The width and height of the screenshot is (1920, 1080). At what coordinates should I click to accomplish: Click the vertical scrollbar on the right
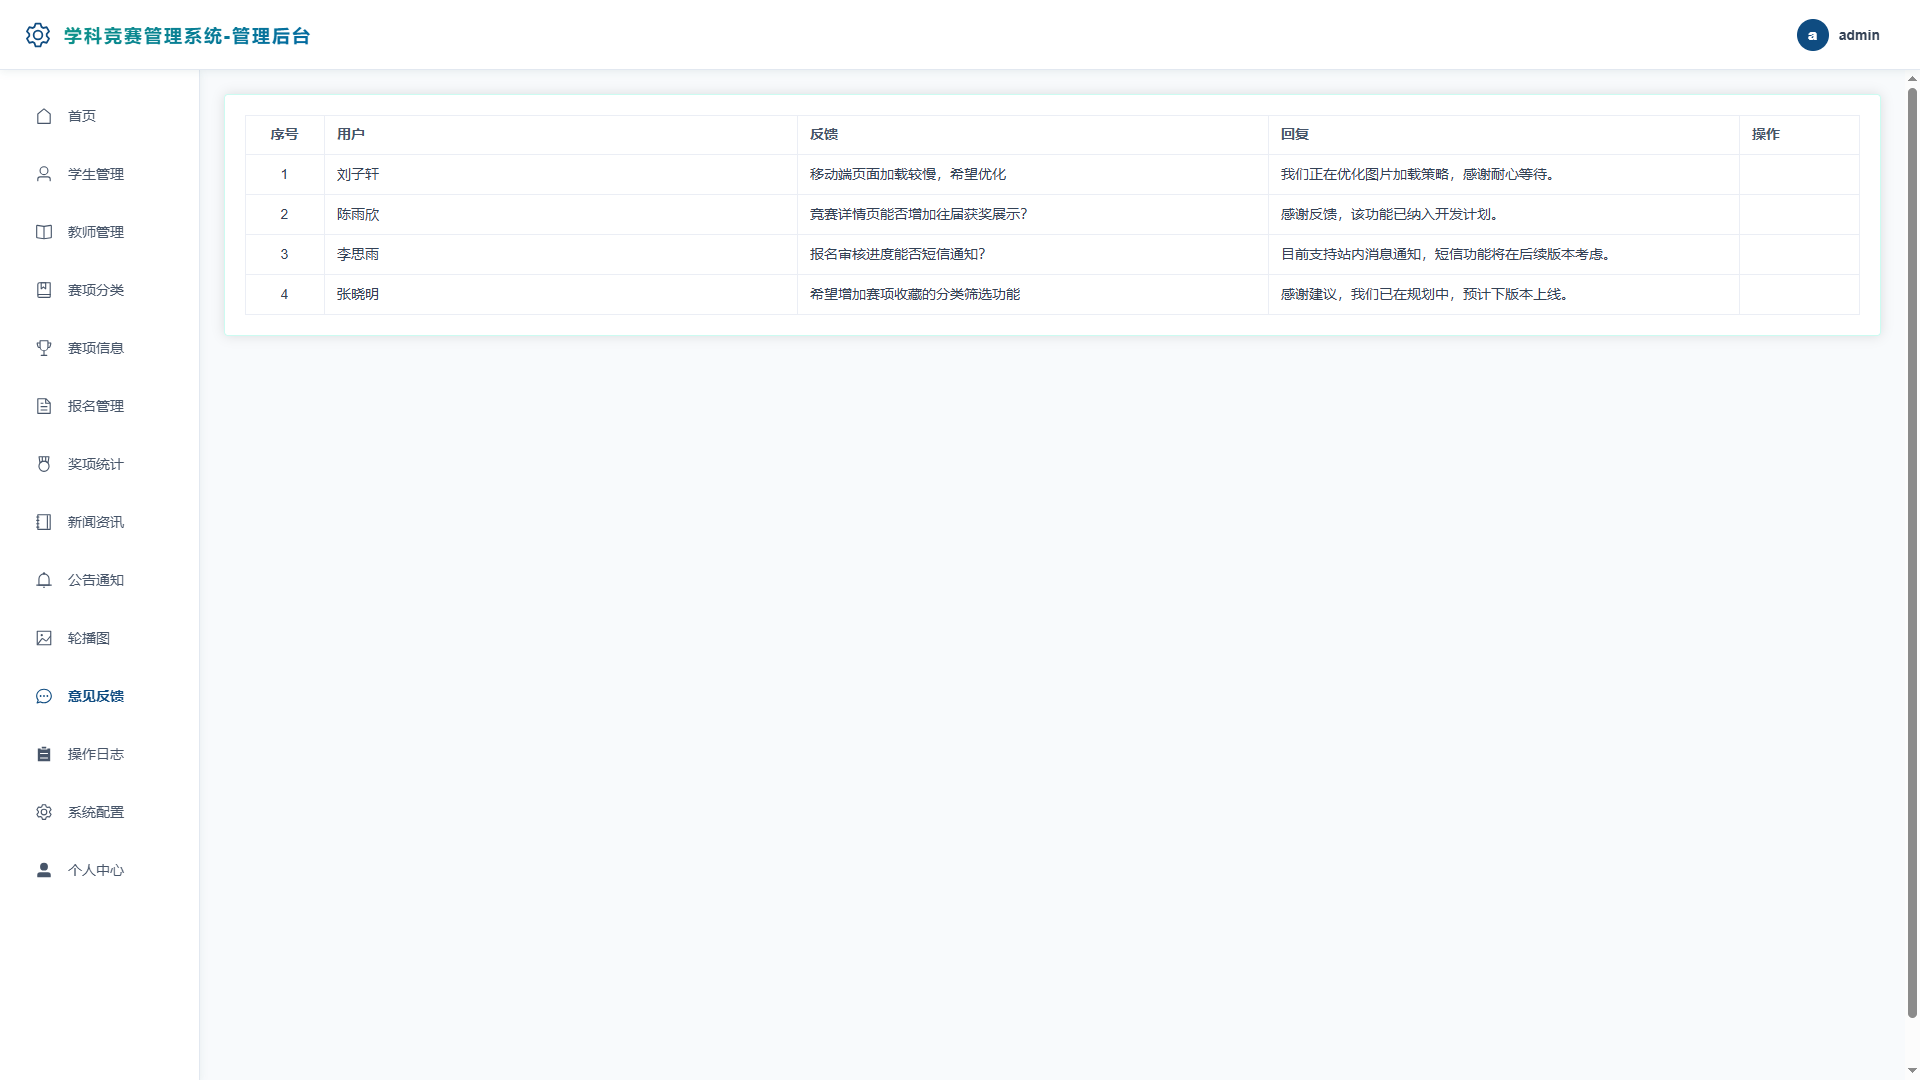coord(1912,552)
